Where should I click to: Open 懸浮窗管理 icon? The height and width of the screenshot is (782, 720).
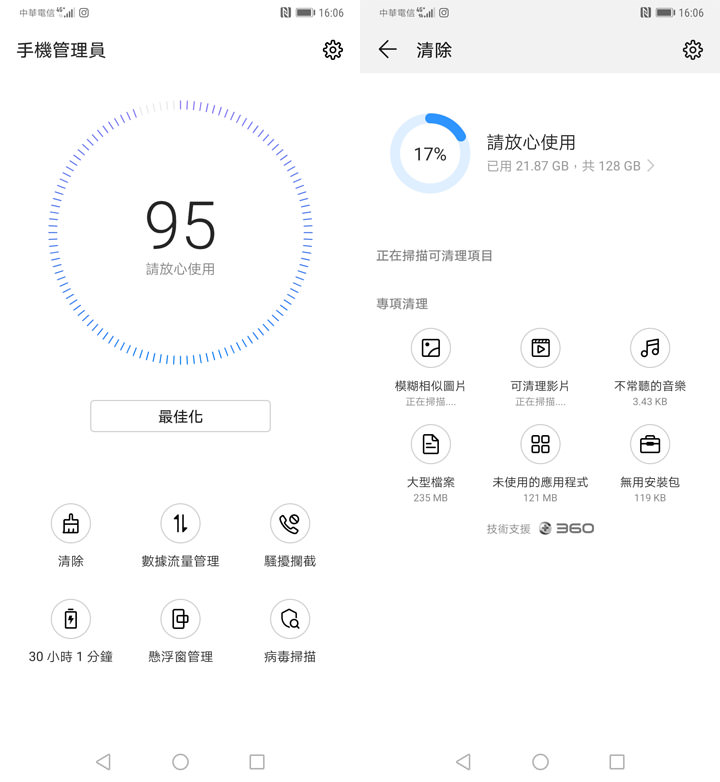pyautogui.click(x=180, y=619)
